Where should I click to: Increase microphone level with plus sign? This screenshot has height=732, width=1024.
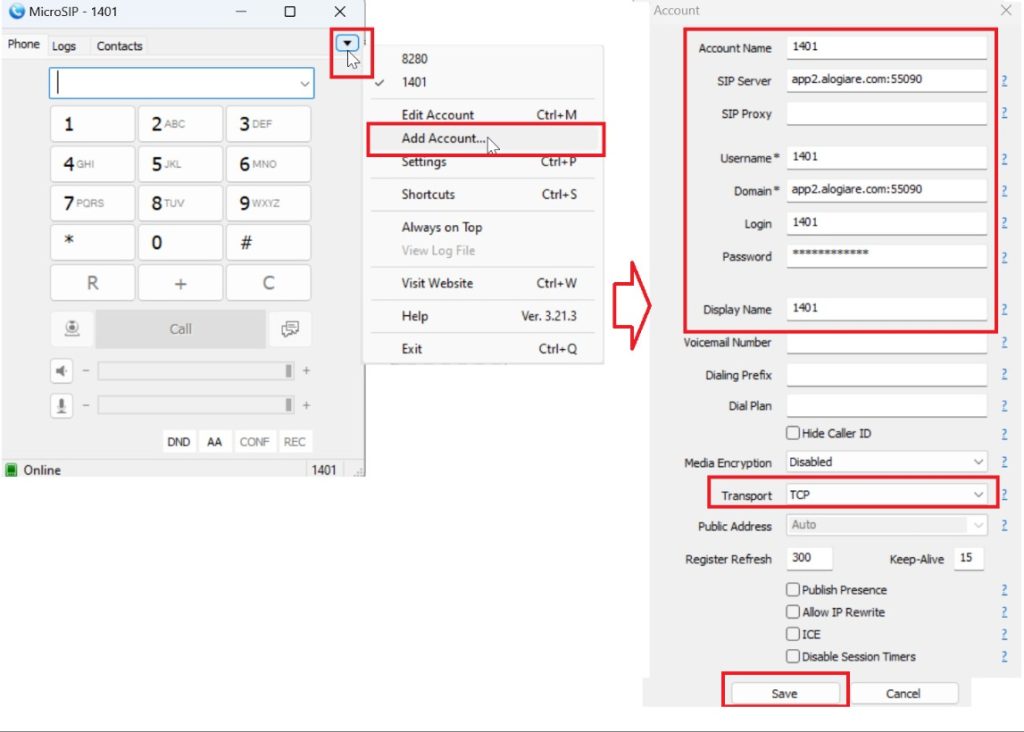coord(306,405)
